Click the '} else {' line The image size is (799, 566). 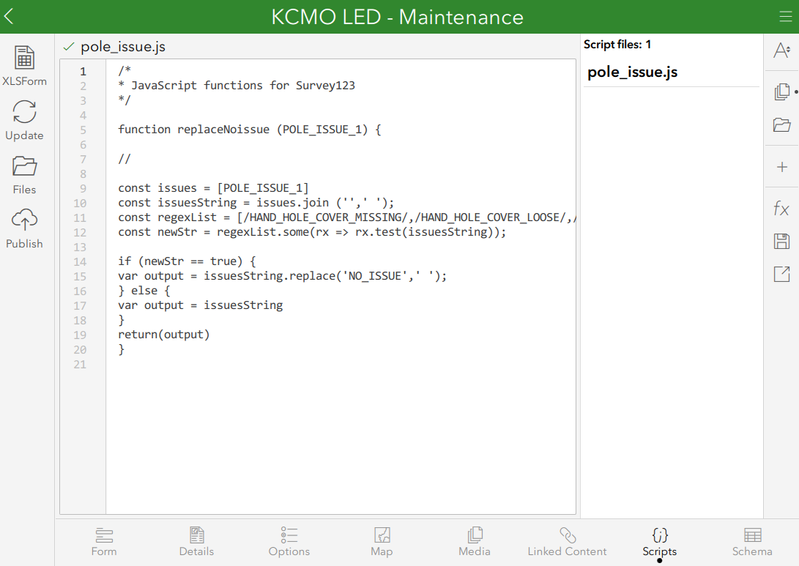tap(144, 291)
